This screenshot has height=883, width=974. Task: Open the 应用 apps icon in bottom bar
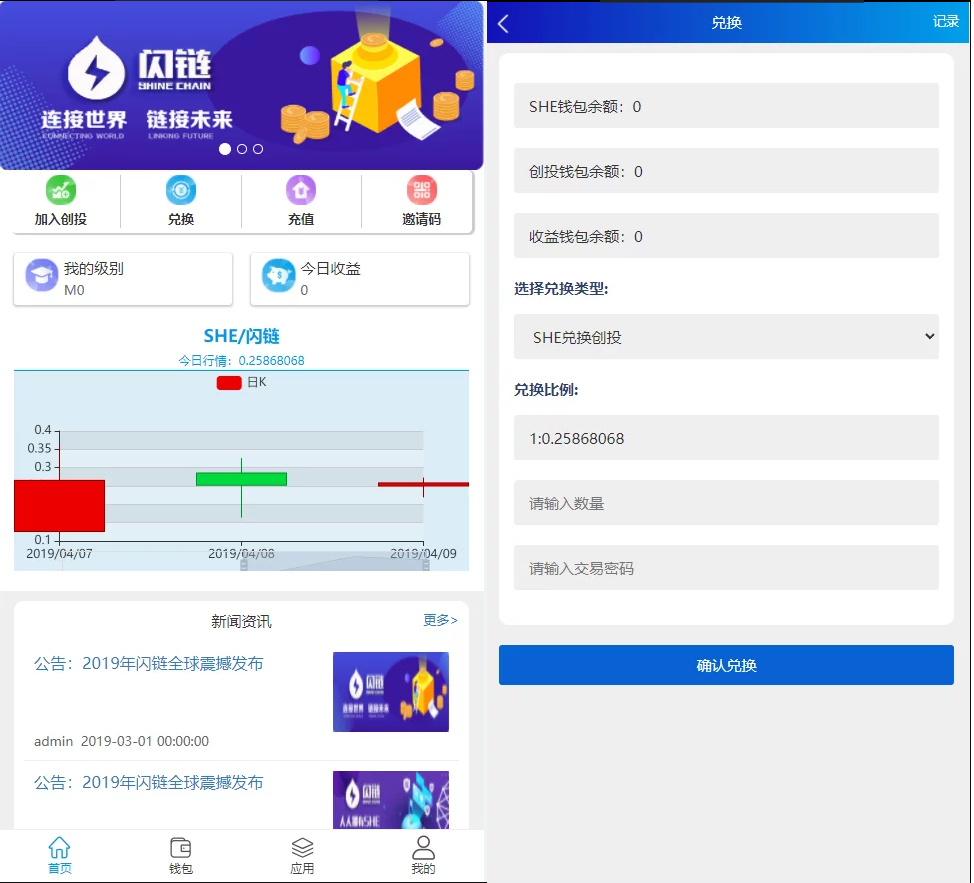pyautogui.click(x=302, y=855)
